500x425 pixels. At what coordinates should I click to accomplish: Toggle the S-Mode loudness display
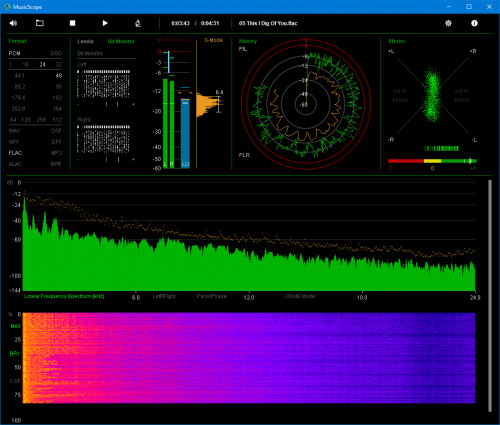(213, 40)
